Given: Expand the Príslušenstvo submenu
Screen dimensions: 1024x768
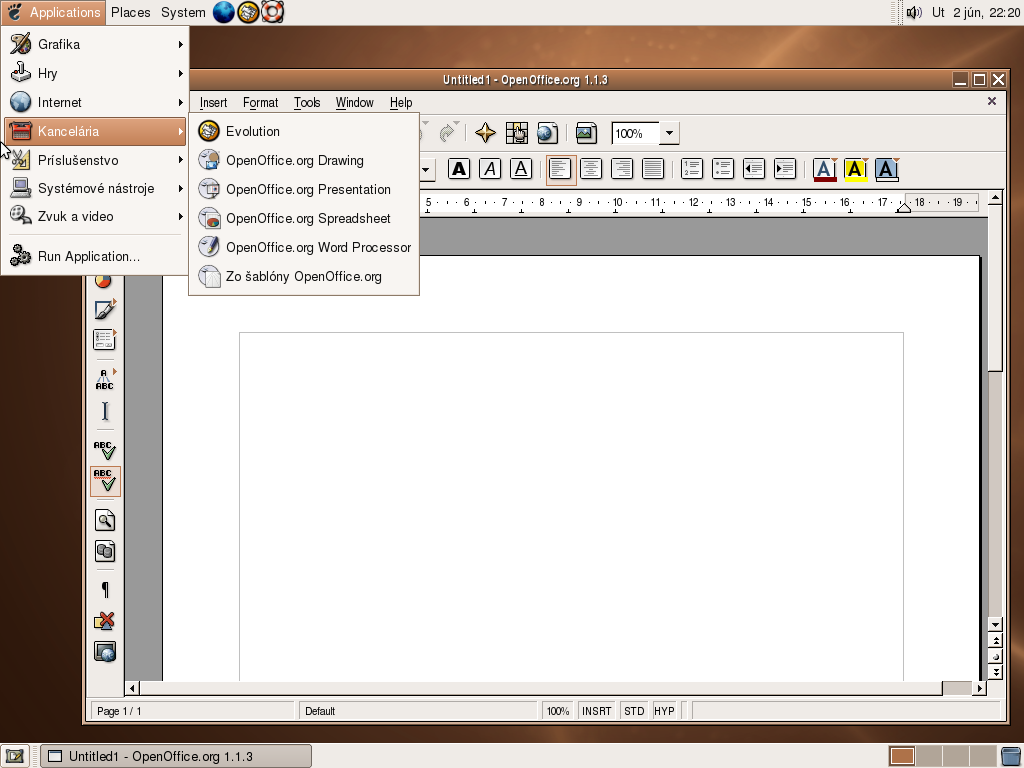Looking at the screenshot, I should point(95,160).
